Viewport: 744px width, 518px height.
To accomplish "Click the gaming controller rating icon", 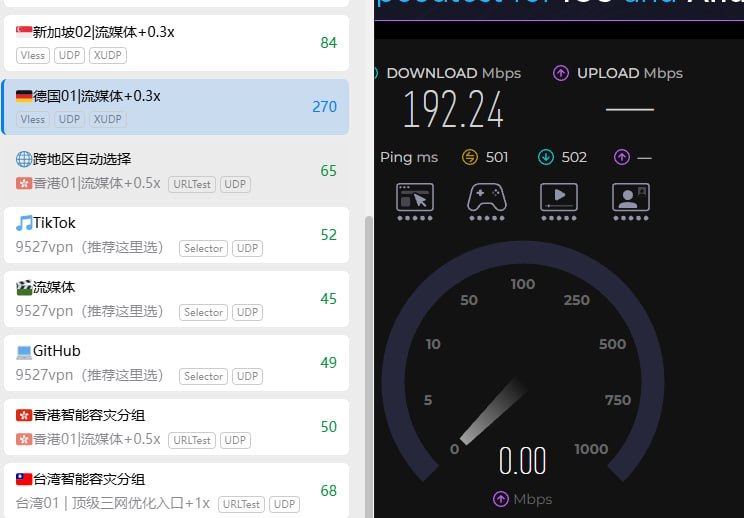I will 487,202.
